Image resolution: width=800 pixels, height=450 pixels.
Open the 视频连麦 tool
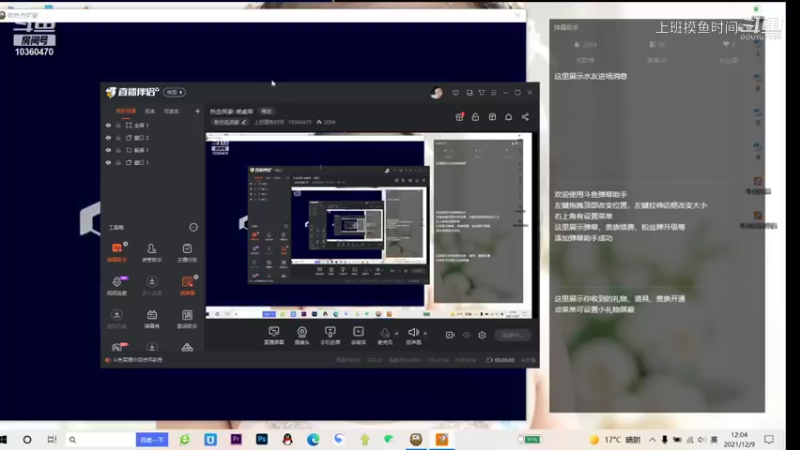(x=117, y=285)
